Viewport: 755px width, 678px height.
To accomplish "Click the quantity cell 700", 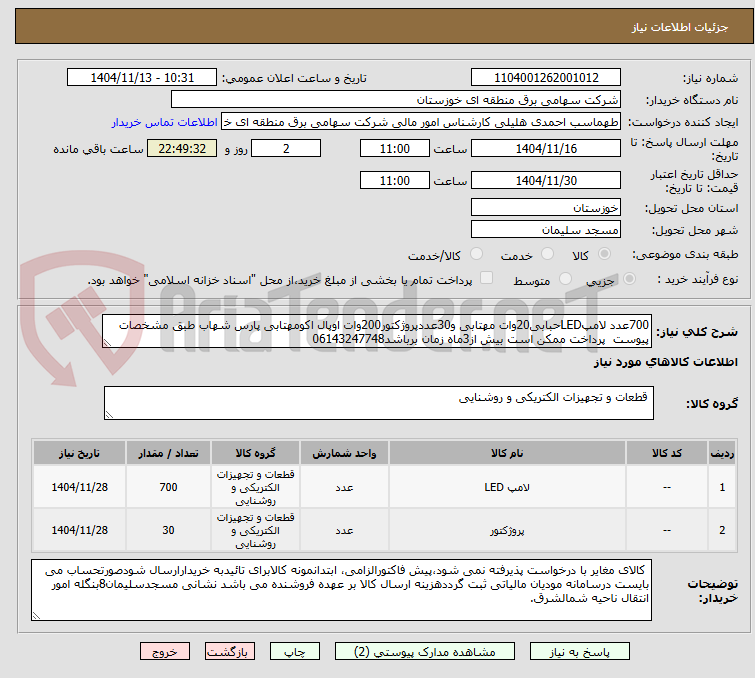I will (168, 487).
